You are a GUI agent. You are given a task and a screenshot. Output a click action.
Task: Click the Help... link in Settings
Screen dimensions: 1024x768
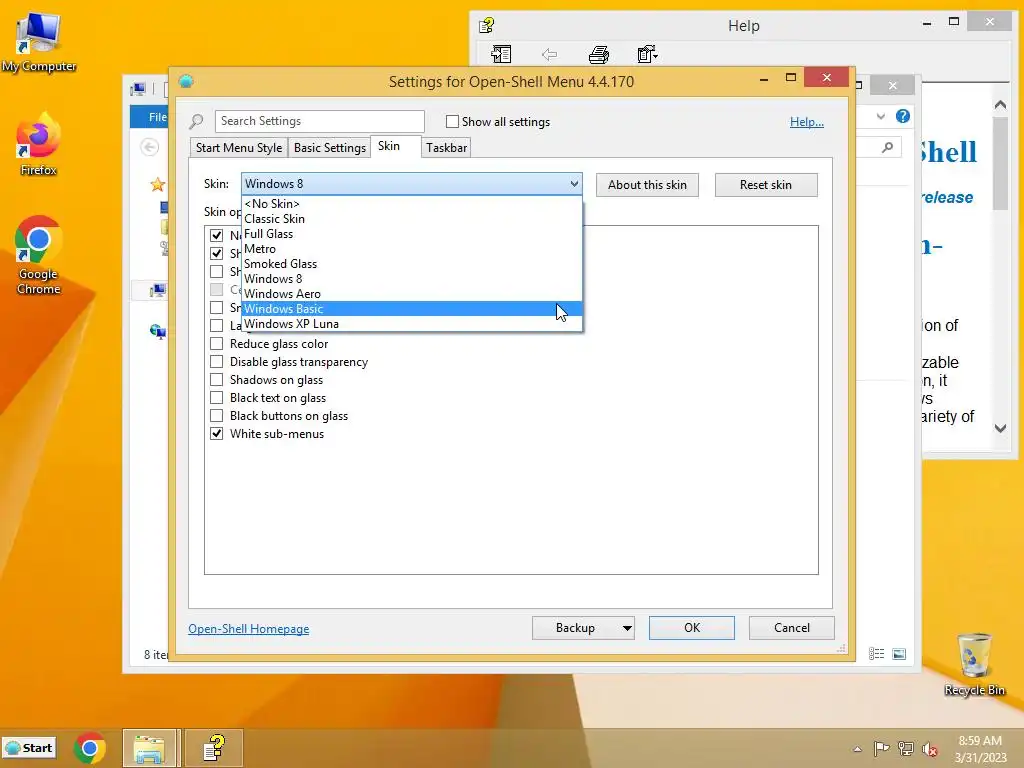click(807, 121)
